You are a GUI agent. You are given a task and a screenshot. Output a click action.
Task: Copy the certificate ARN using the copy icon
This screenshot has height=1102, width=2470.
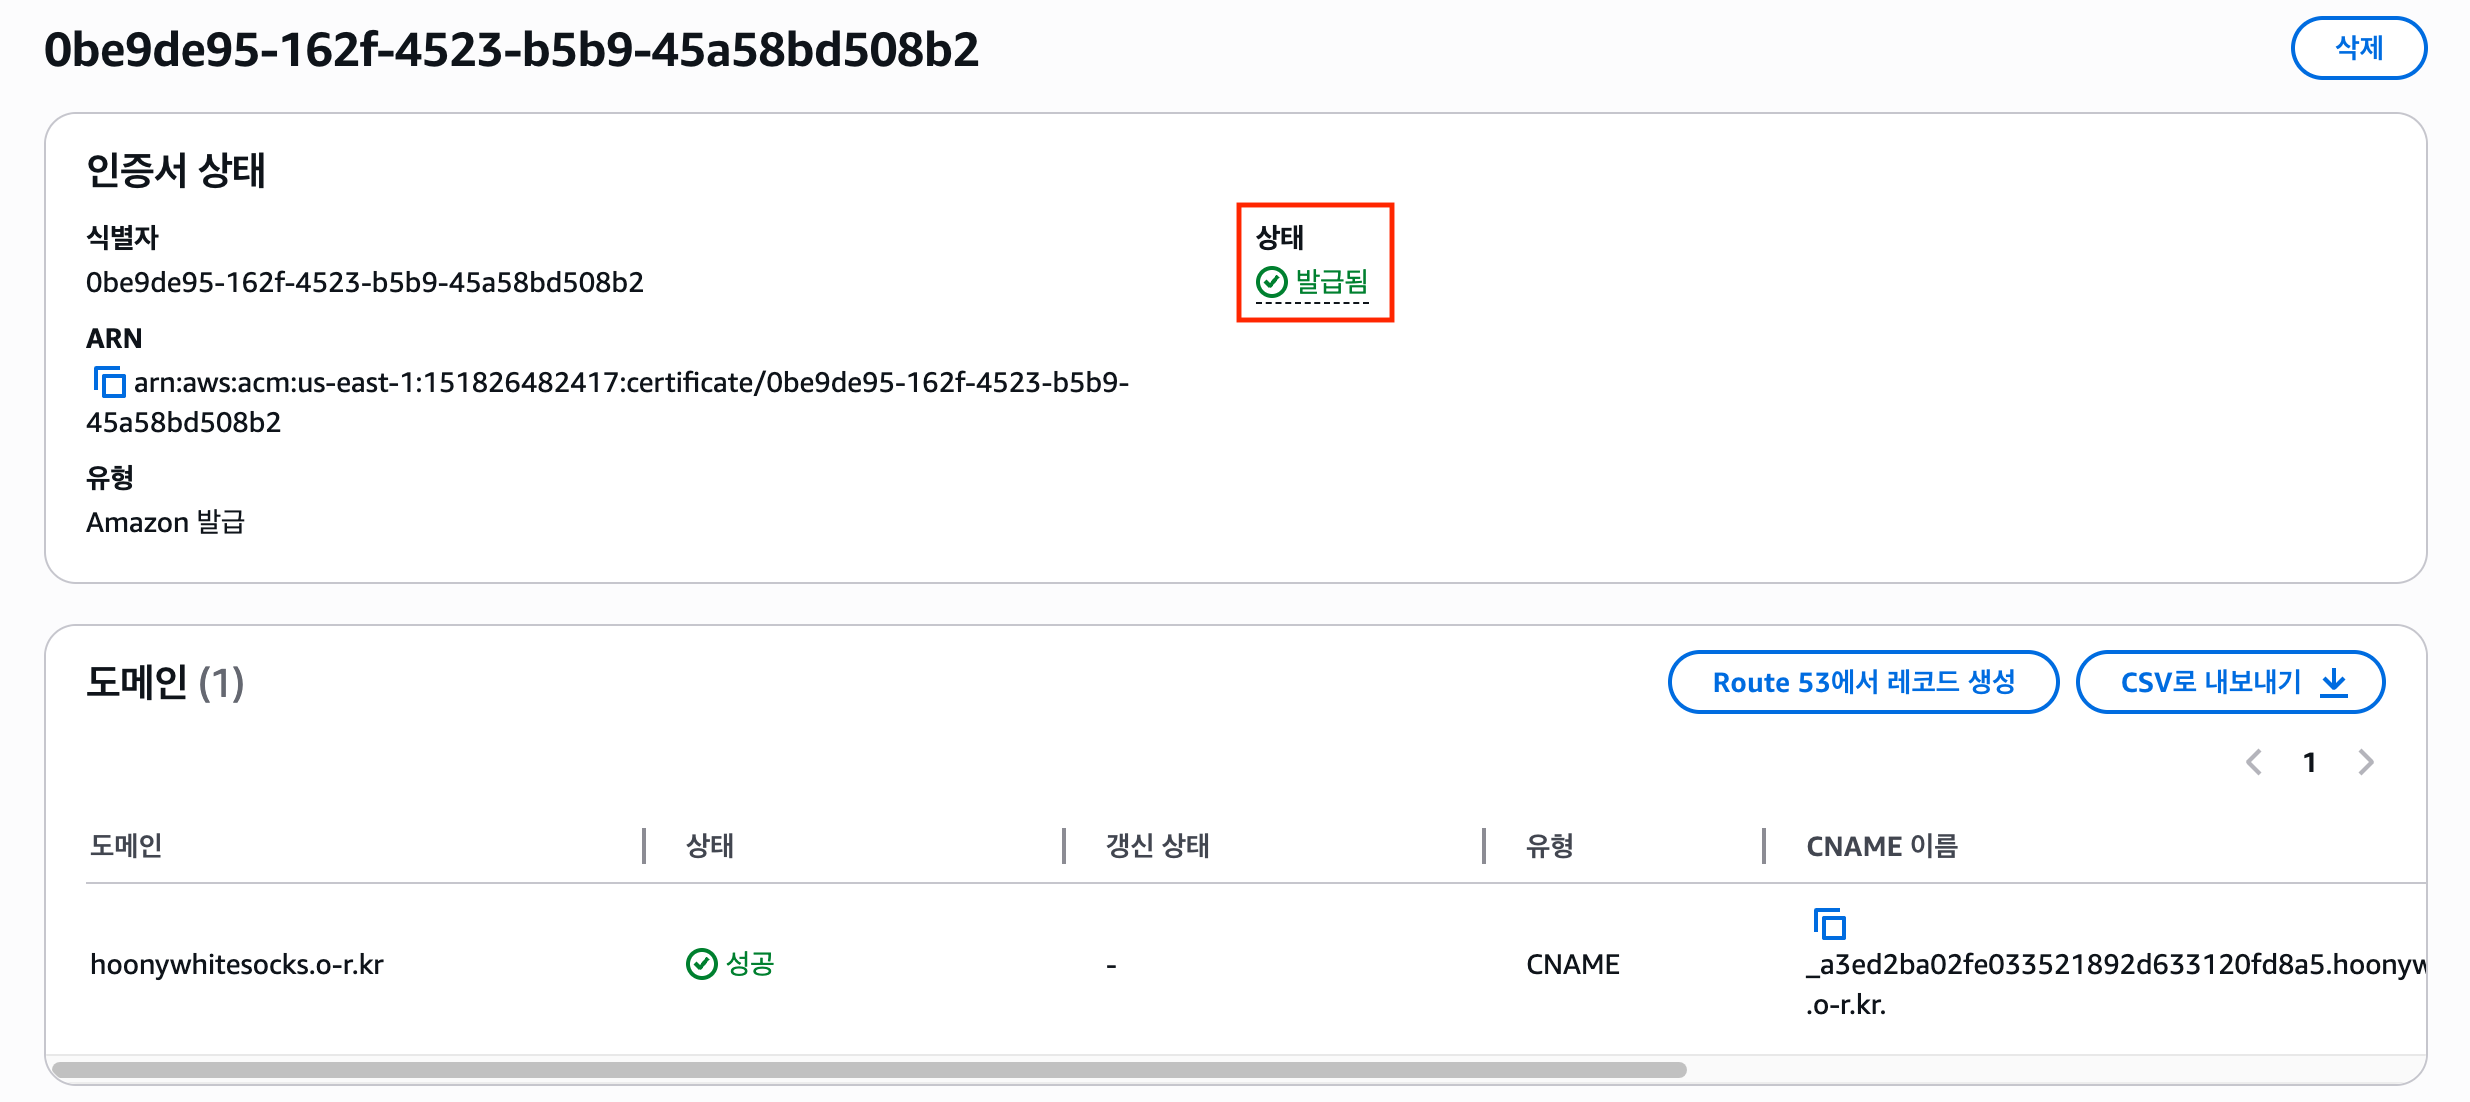[x=109, y=382]
